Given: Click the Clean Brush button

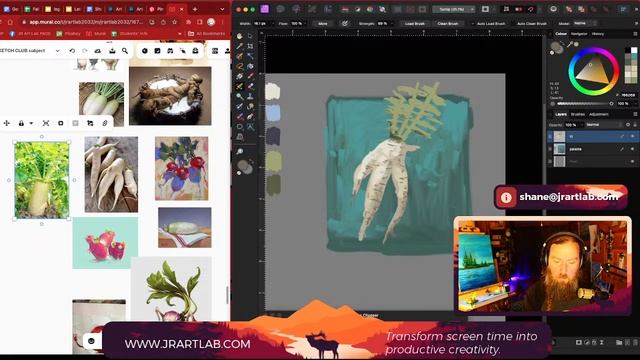Looking at the screenshot, I should [448, 24].
